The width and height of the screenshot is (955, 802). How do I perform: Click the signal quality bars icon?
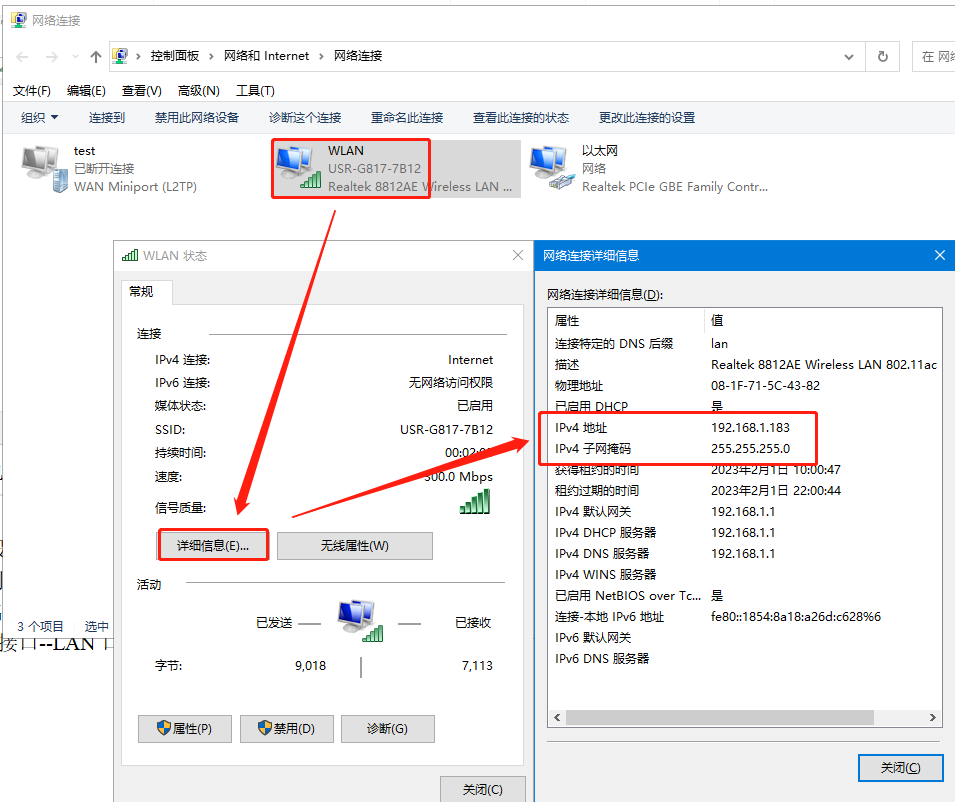(x=475, y=502)
